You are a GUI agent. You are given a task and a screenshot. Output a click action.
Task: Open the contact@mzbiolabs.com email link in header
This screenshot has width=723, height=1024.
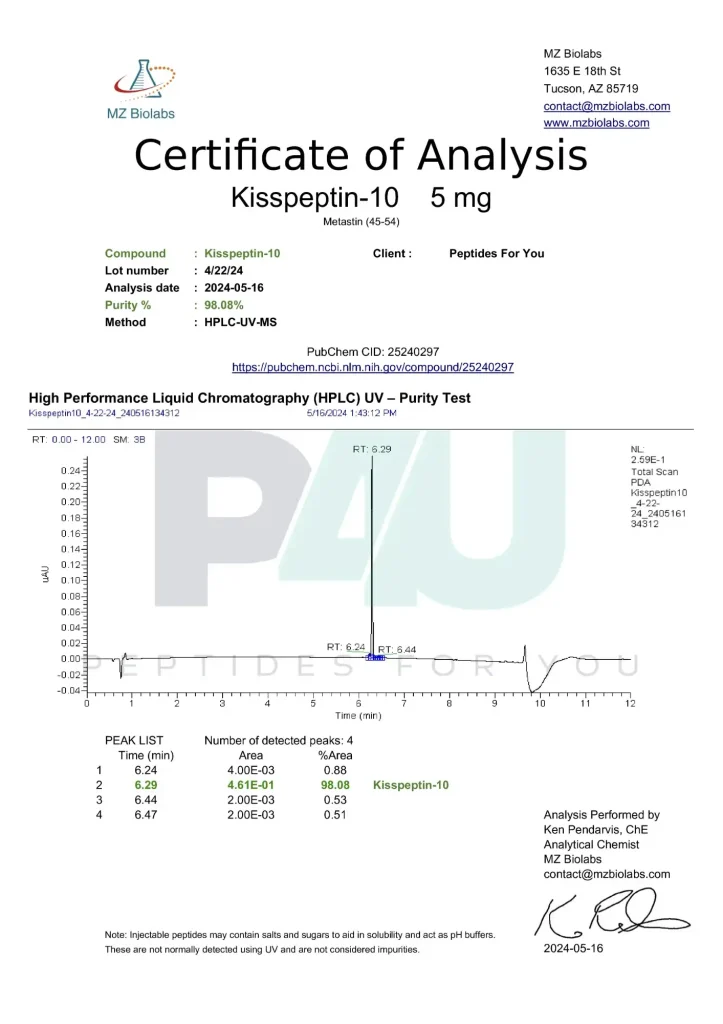(x=607, y=106)
